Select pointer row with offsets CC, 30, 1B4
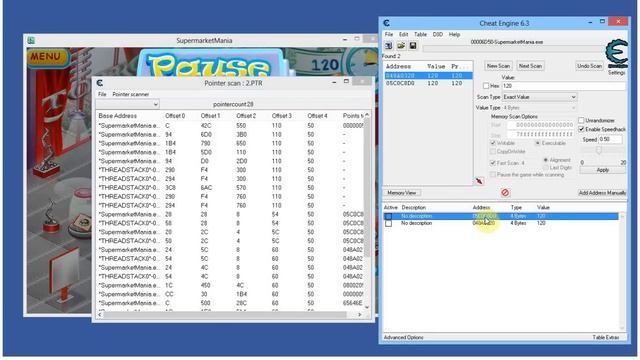640x360 pixels. [230, 294]
